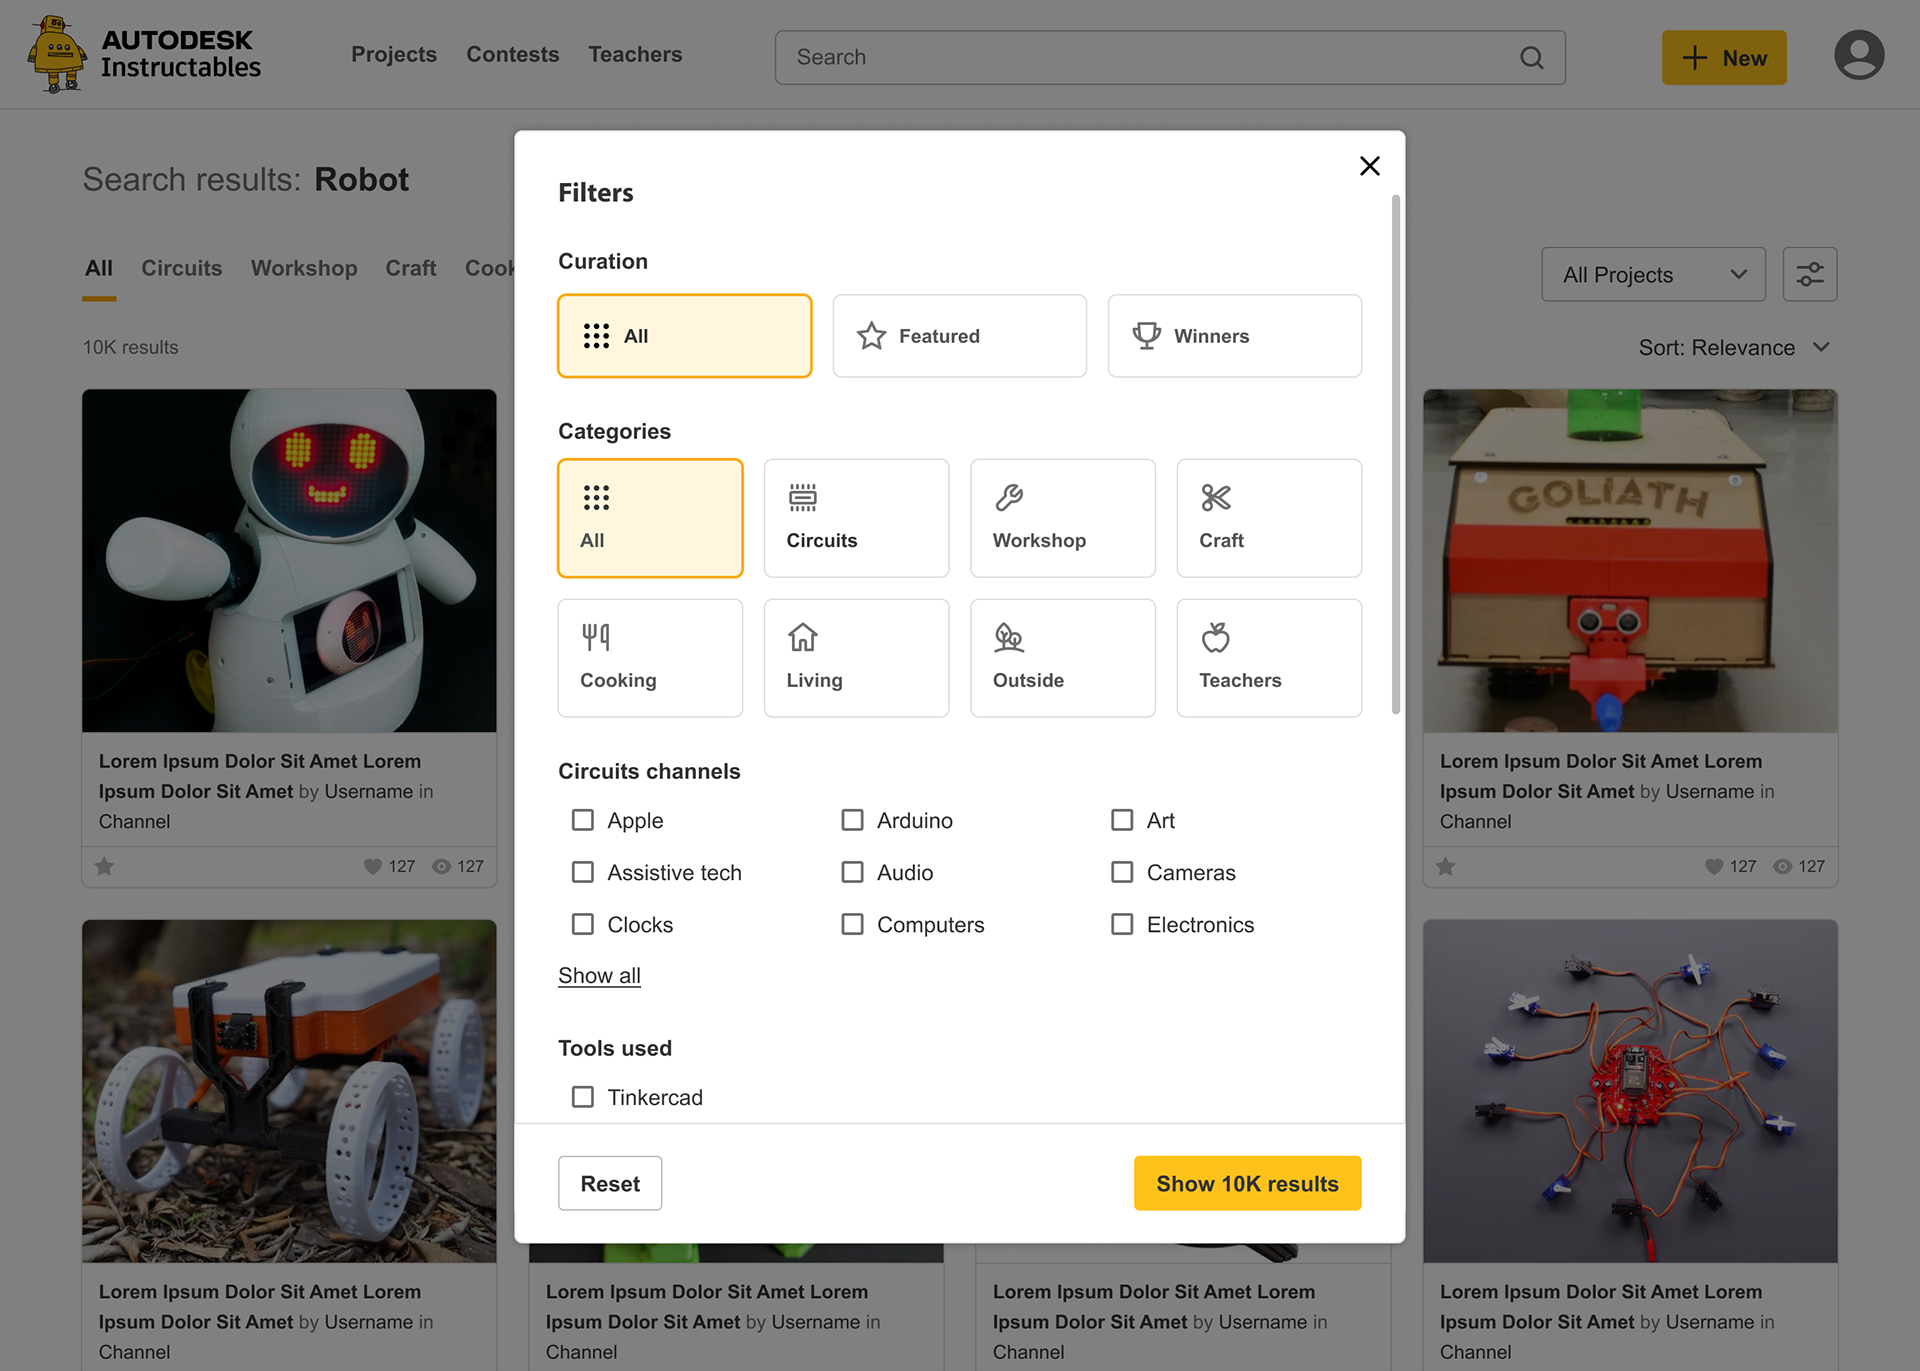Open the white robot project thumbnail
Image resolution: width=1920 pixels, height=1371 pixels.
[x=289, y=560]
